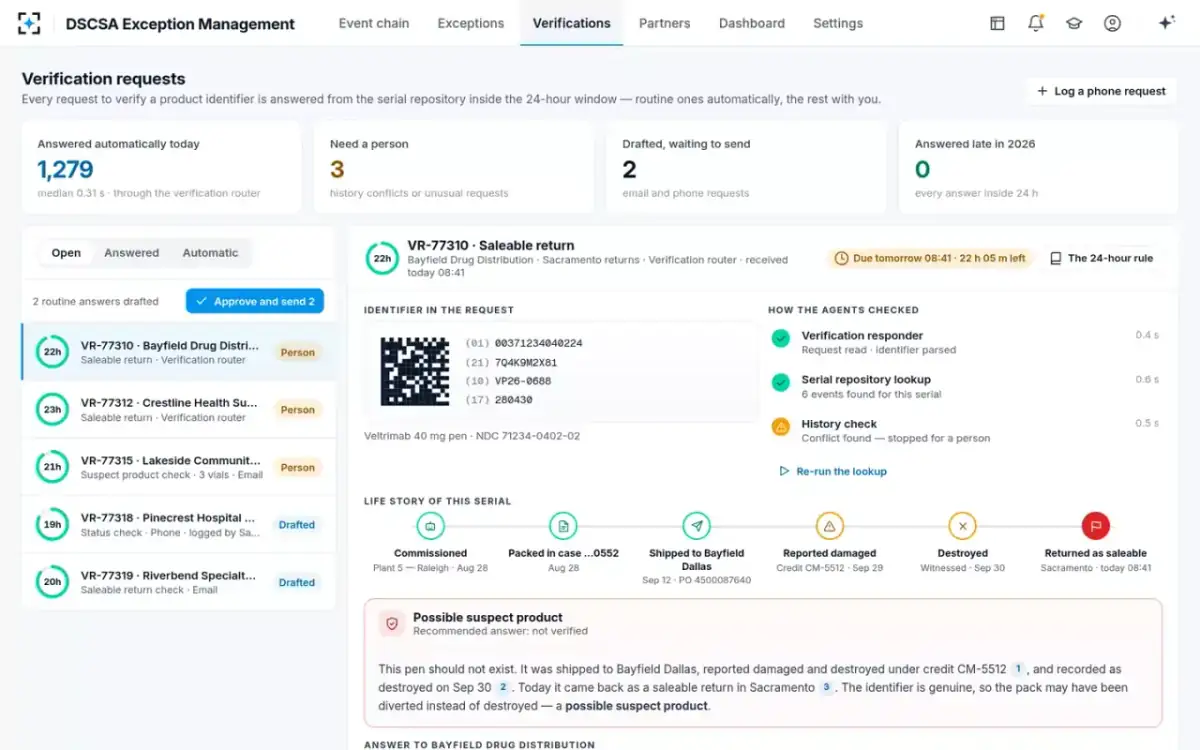Click expiry value 280430

pyautogui.click(x=513, y=400)
